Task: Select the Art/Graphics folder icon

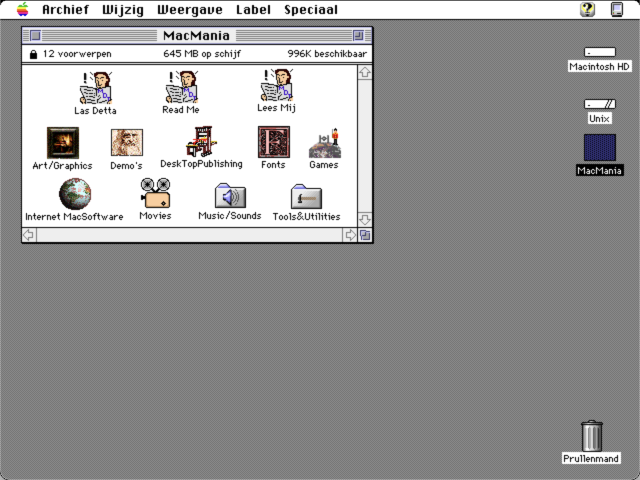Action: point(63,143)
